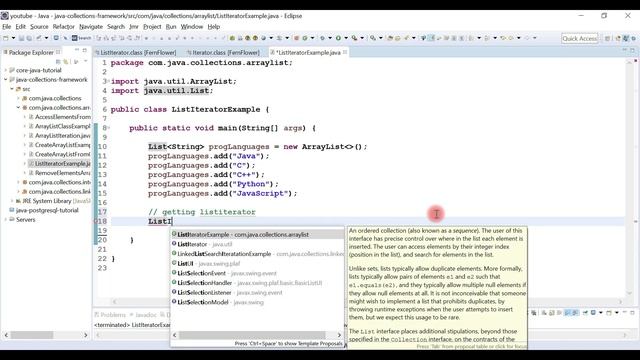Screen dimensions: 640x360
Task: Open the Window menu
Action: coord(192,27)
